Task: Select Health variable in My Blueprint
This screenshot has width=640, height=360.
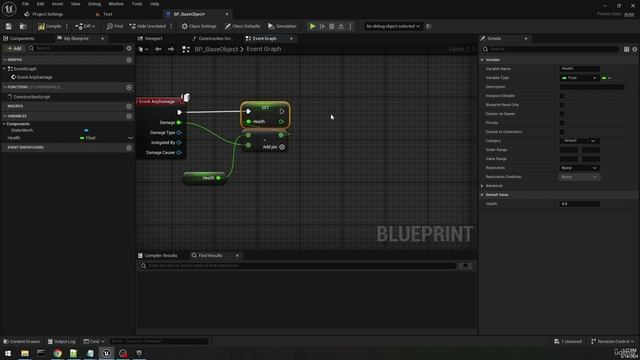Action: (14, 138)
